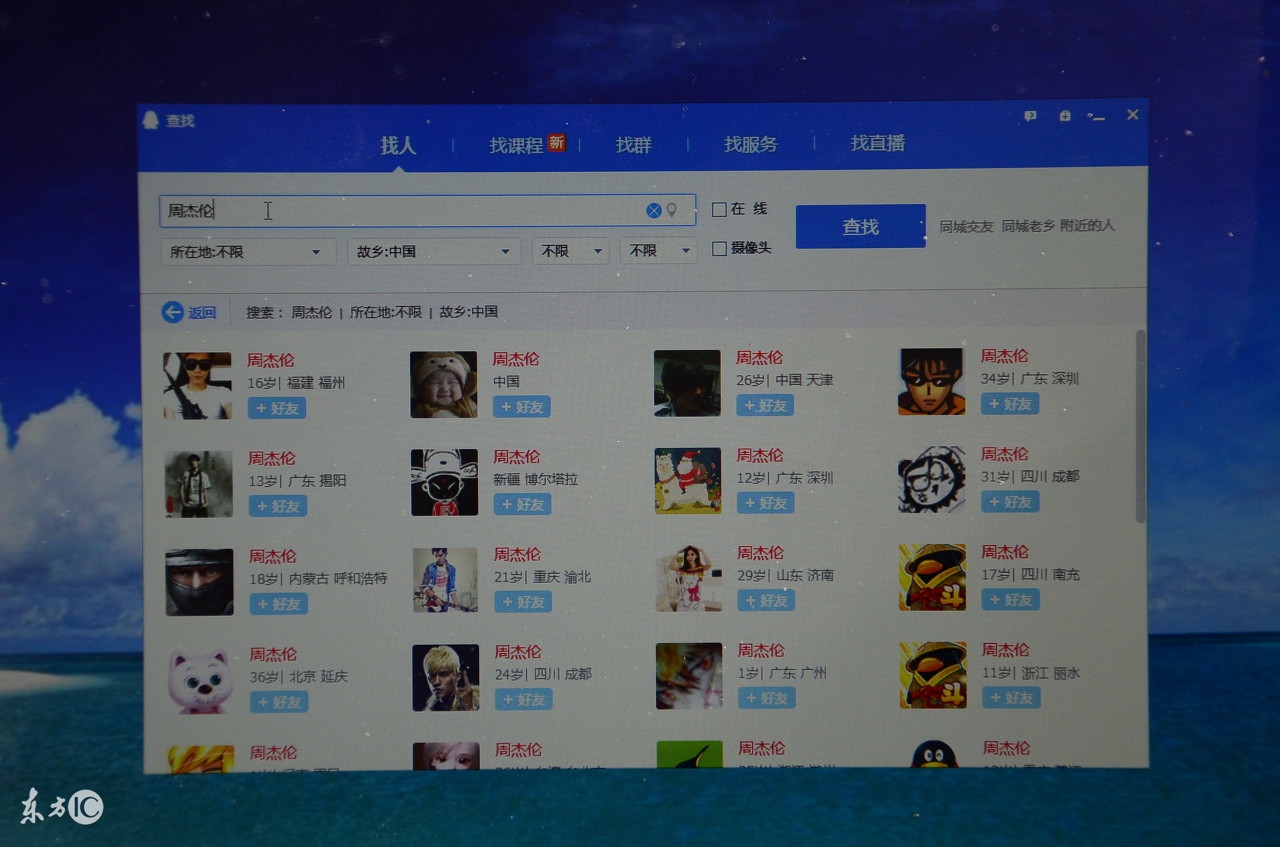Open avatar of 31岁 四川 成都 user

(x=932, y=479)
